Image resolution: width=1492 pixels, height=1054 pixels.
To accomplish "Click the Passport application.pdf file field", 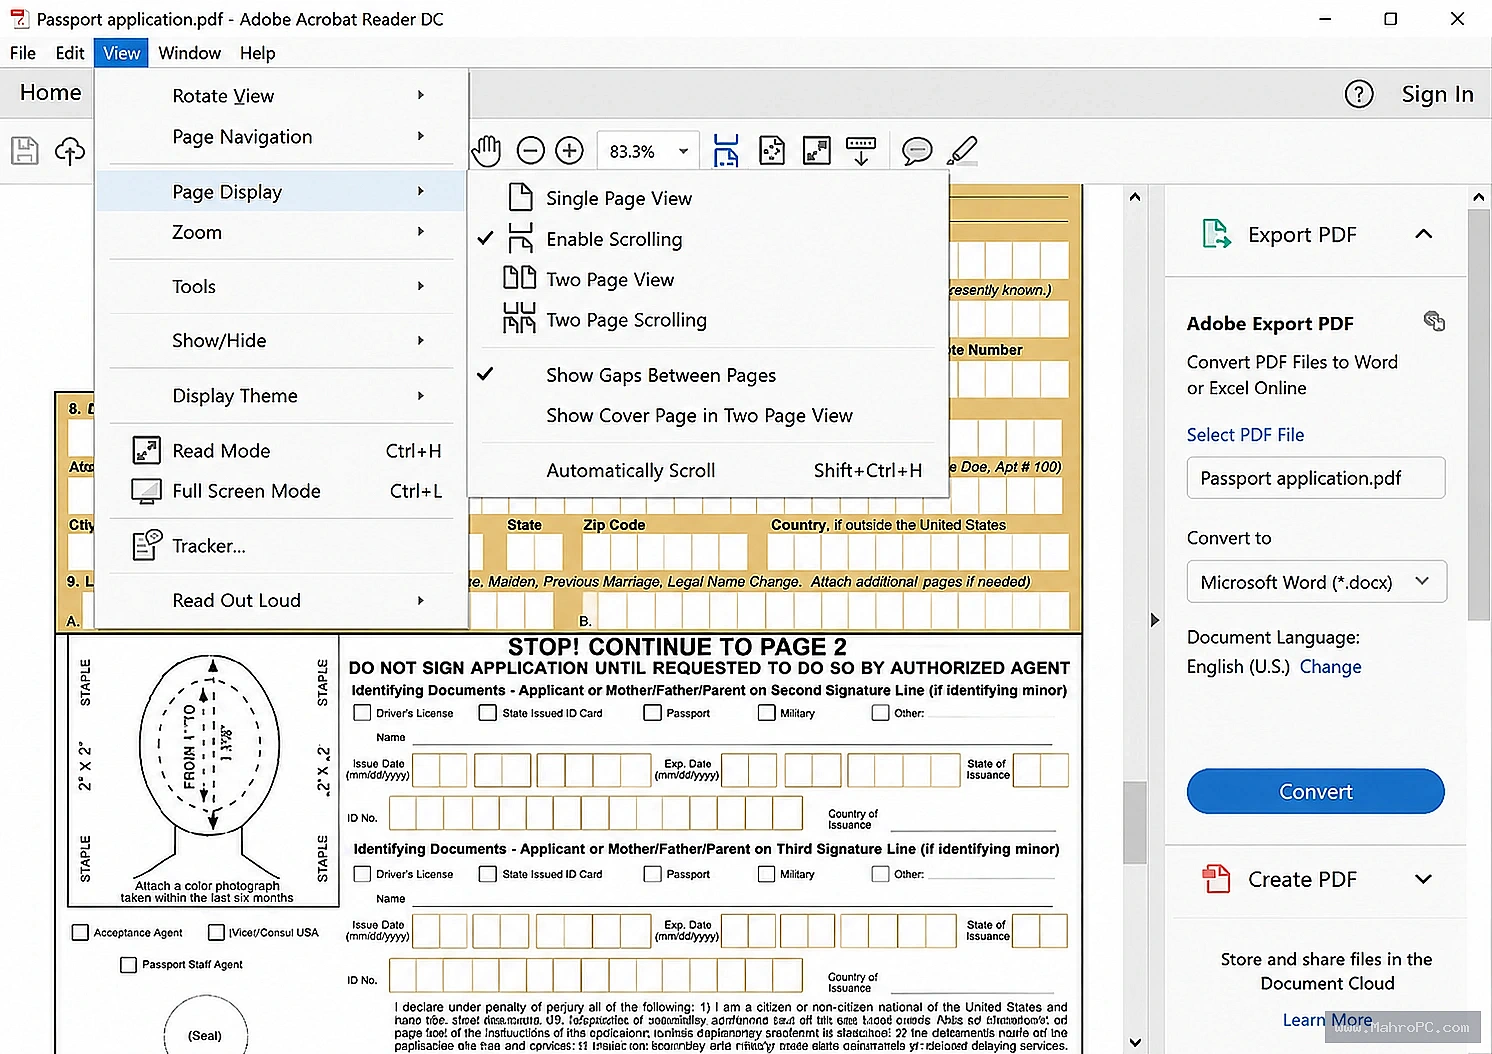I will (1316, 478).
